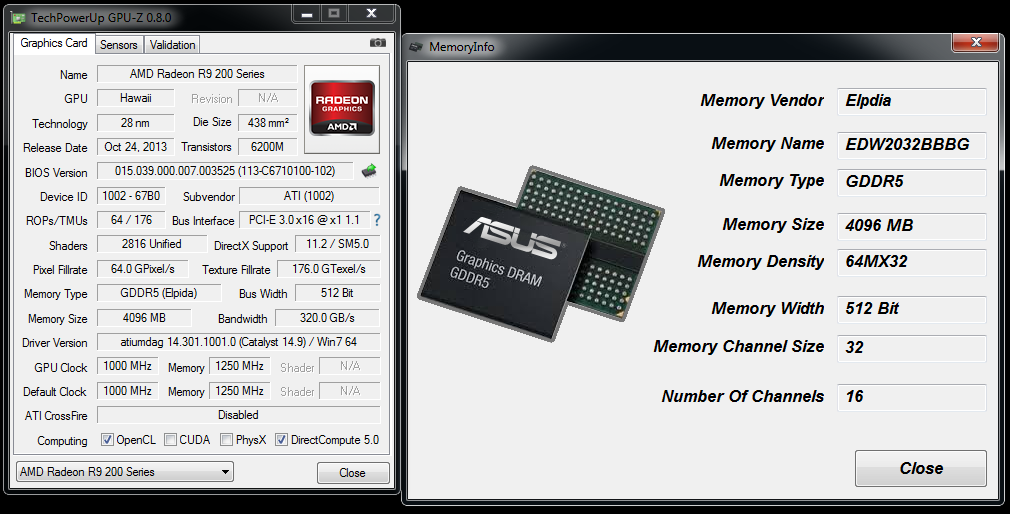Click the ATI CrossFire field showing Disabled
1010x514 pixels.
[238, 415]
